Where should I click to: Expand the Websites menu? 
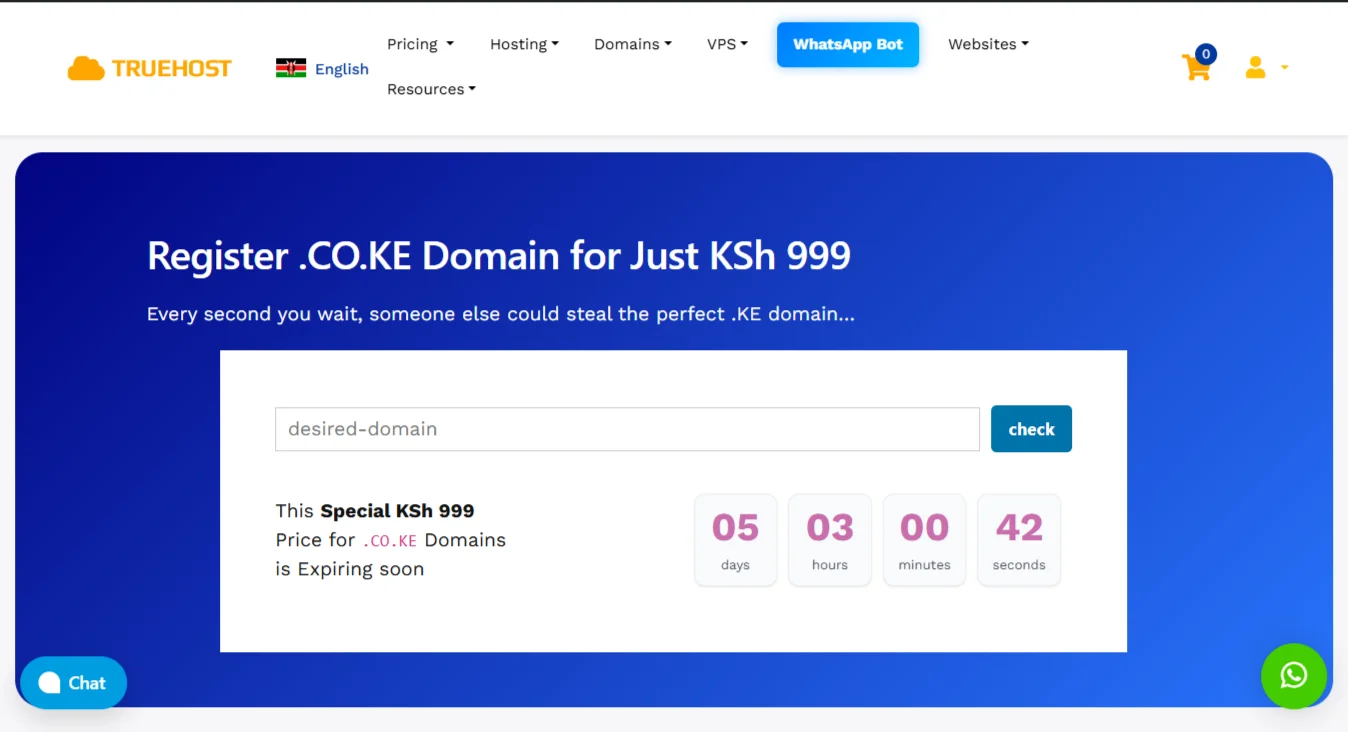click(988, 44)
